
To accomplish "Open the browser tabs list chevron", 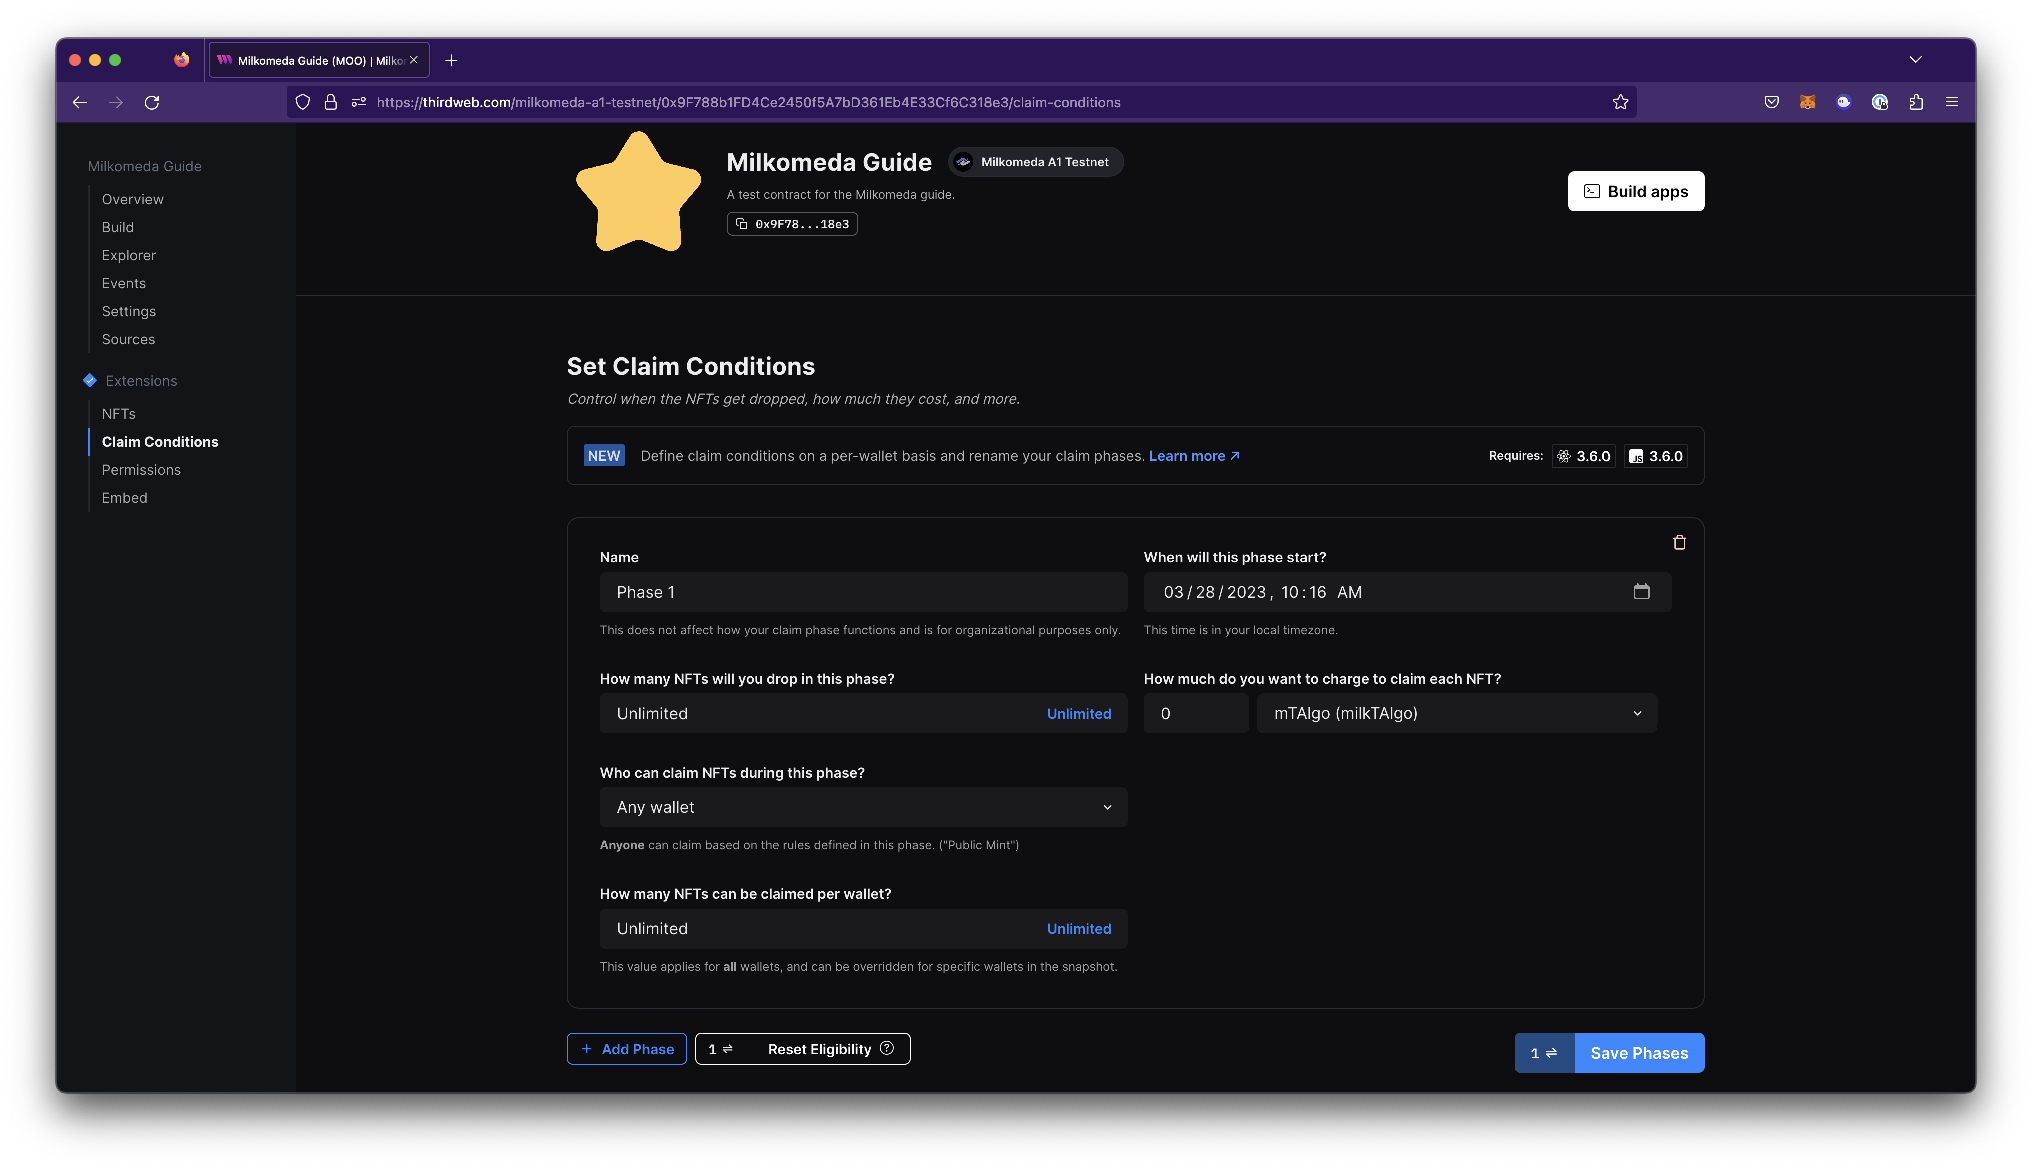I will pyautogui.click(x=1915, y=60).
